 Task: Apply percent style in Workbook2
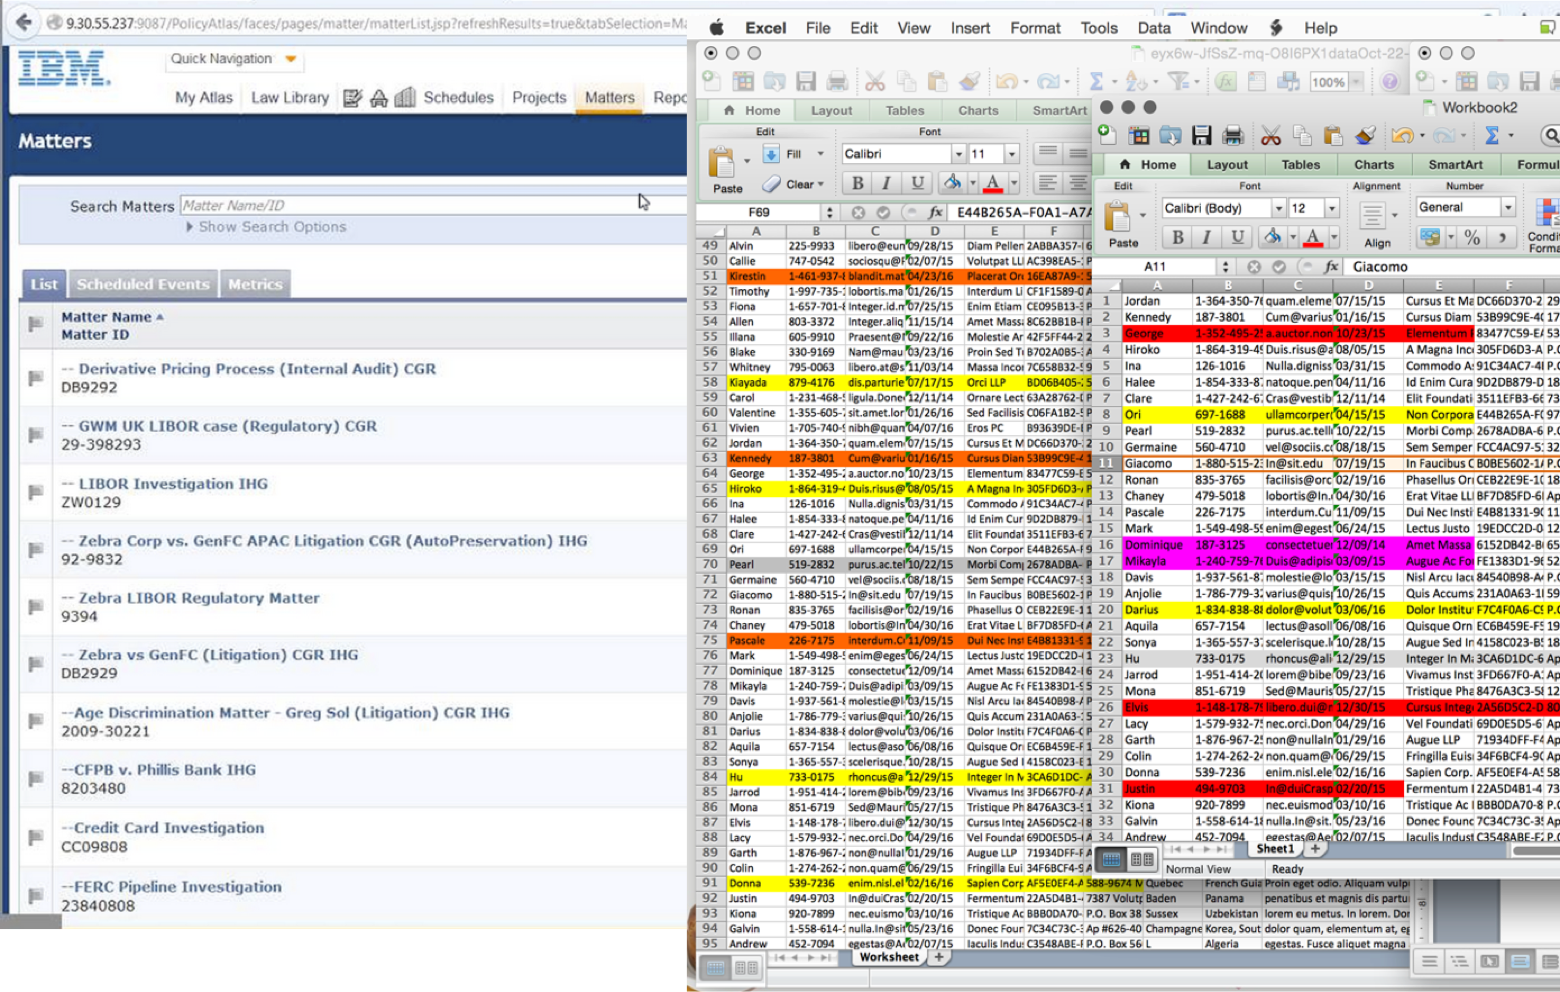click(x=1472, y=237)
